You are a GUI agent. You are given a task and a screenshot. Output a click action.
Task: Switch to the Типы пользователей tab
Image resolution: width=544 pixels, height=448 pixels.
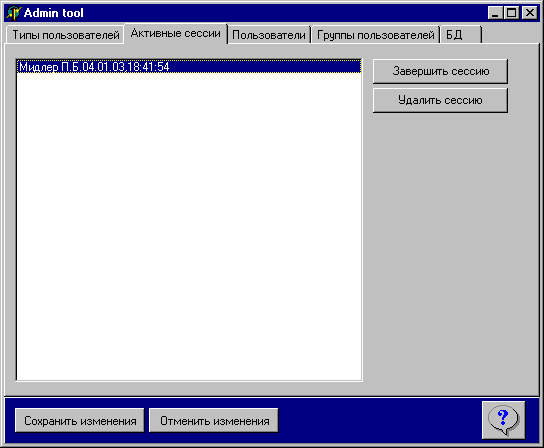[66, 35]
